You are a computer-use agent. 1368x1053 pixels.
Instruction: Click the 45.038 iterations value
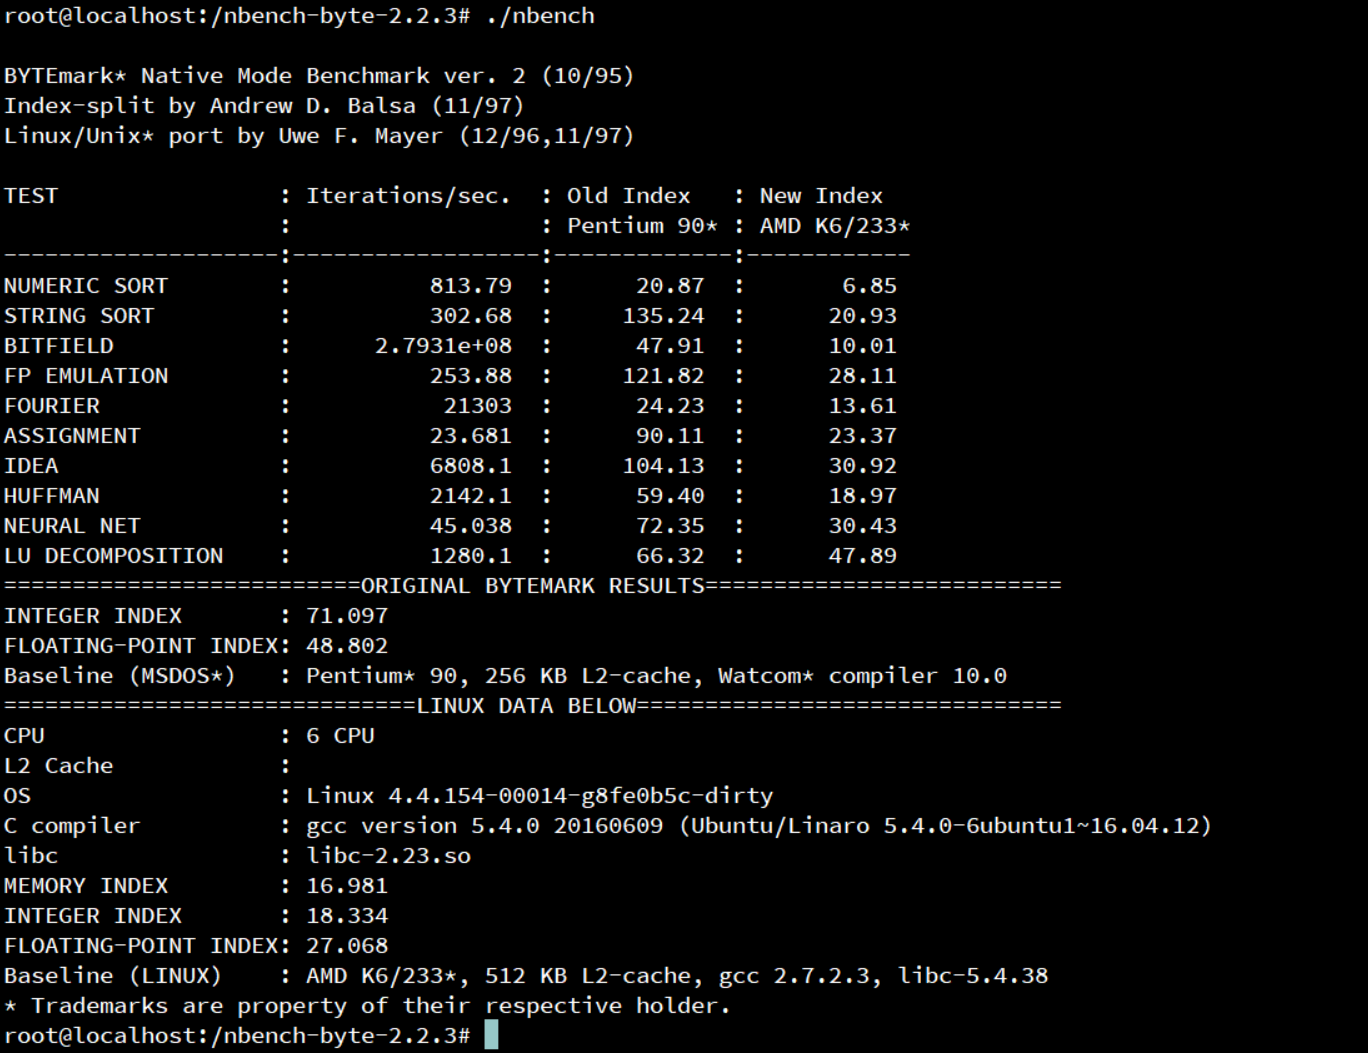pyautogui.click(x=471, y=526)
